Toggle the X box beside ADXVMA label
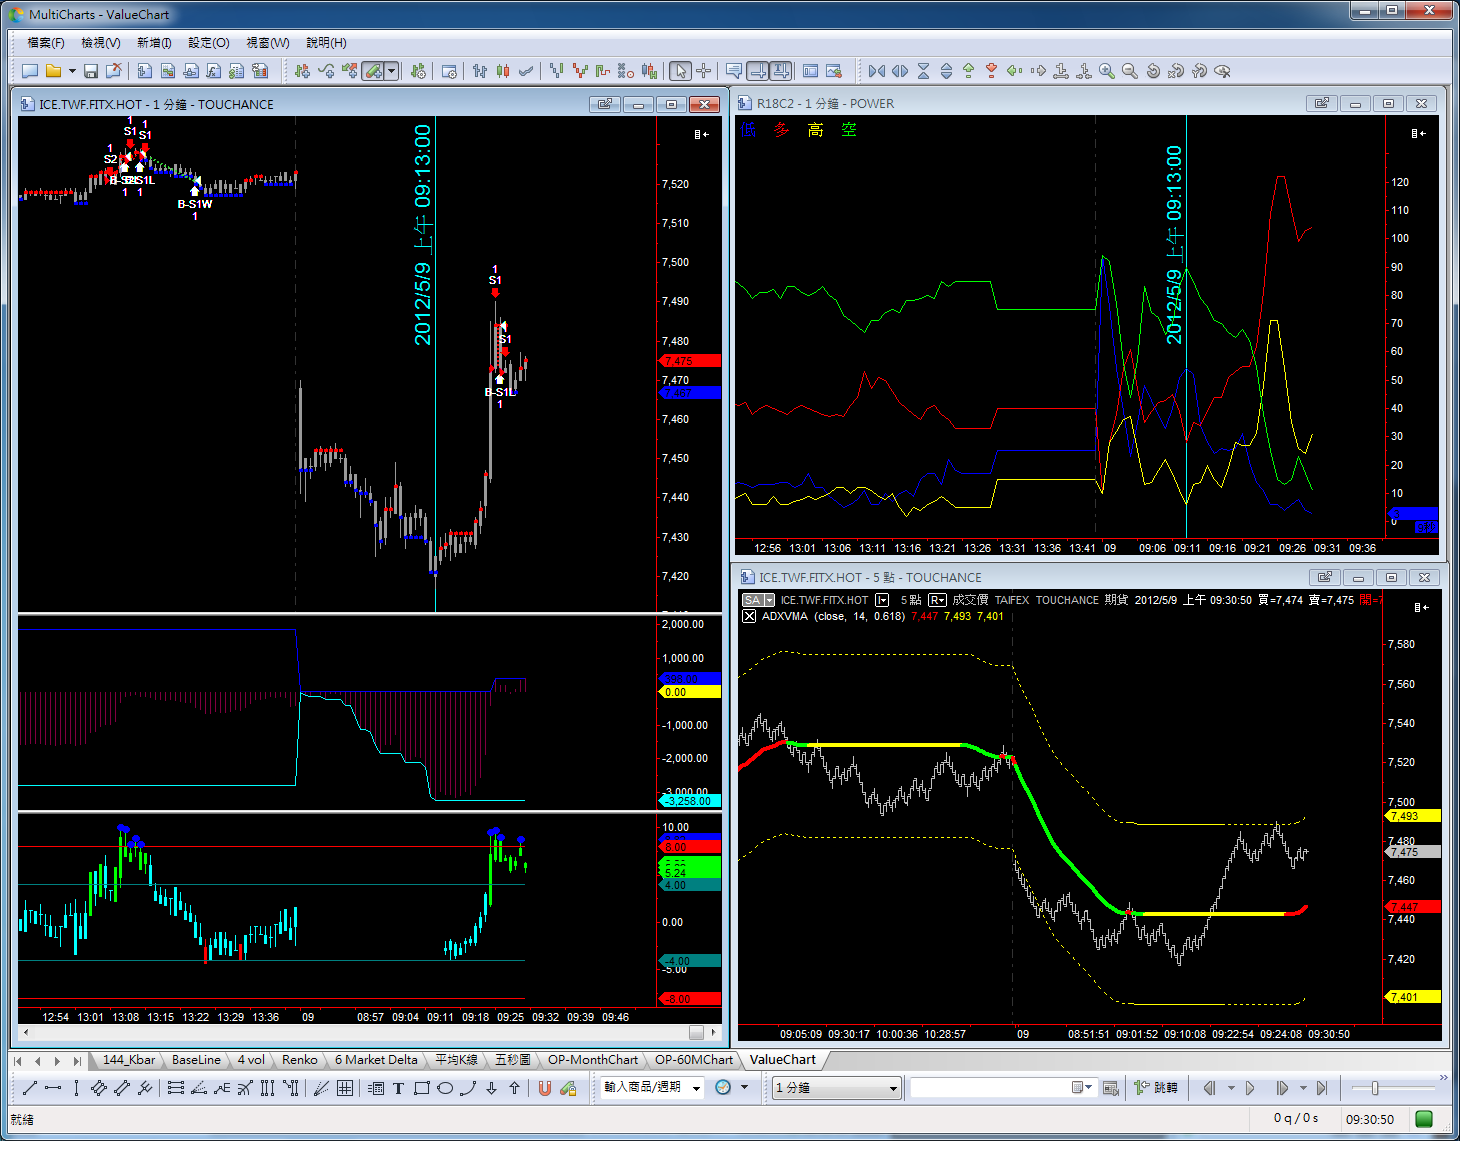The height and width of the screenshot is (1158, 1460). (749, 616)
